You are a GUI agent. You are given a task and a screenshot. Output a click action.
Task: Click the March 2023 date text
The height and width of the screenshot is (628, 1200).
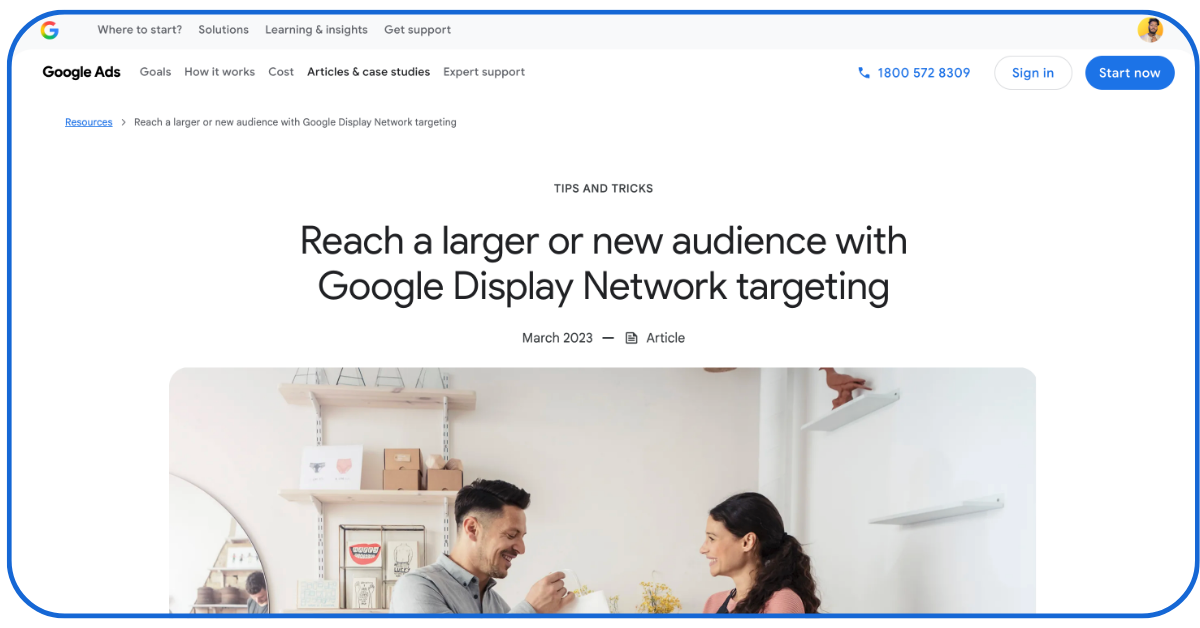(557, 338)
